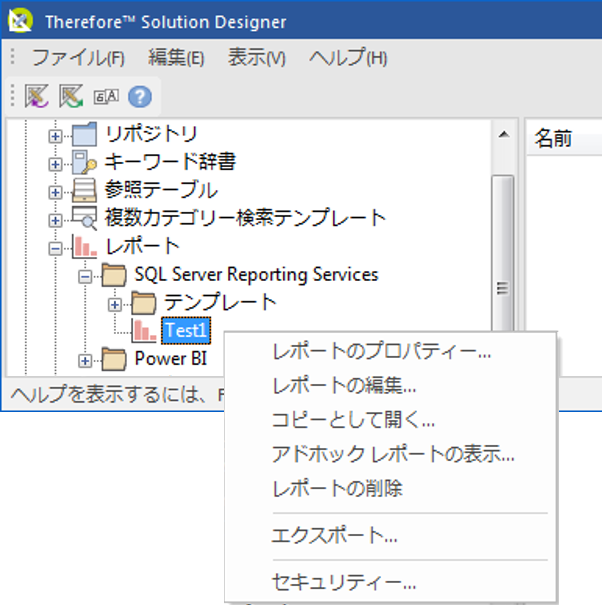This screenshot has width=602, height=605.
Task: Open the 編集(E) menu
Action: pyautogui.click(x=176, y=57)
